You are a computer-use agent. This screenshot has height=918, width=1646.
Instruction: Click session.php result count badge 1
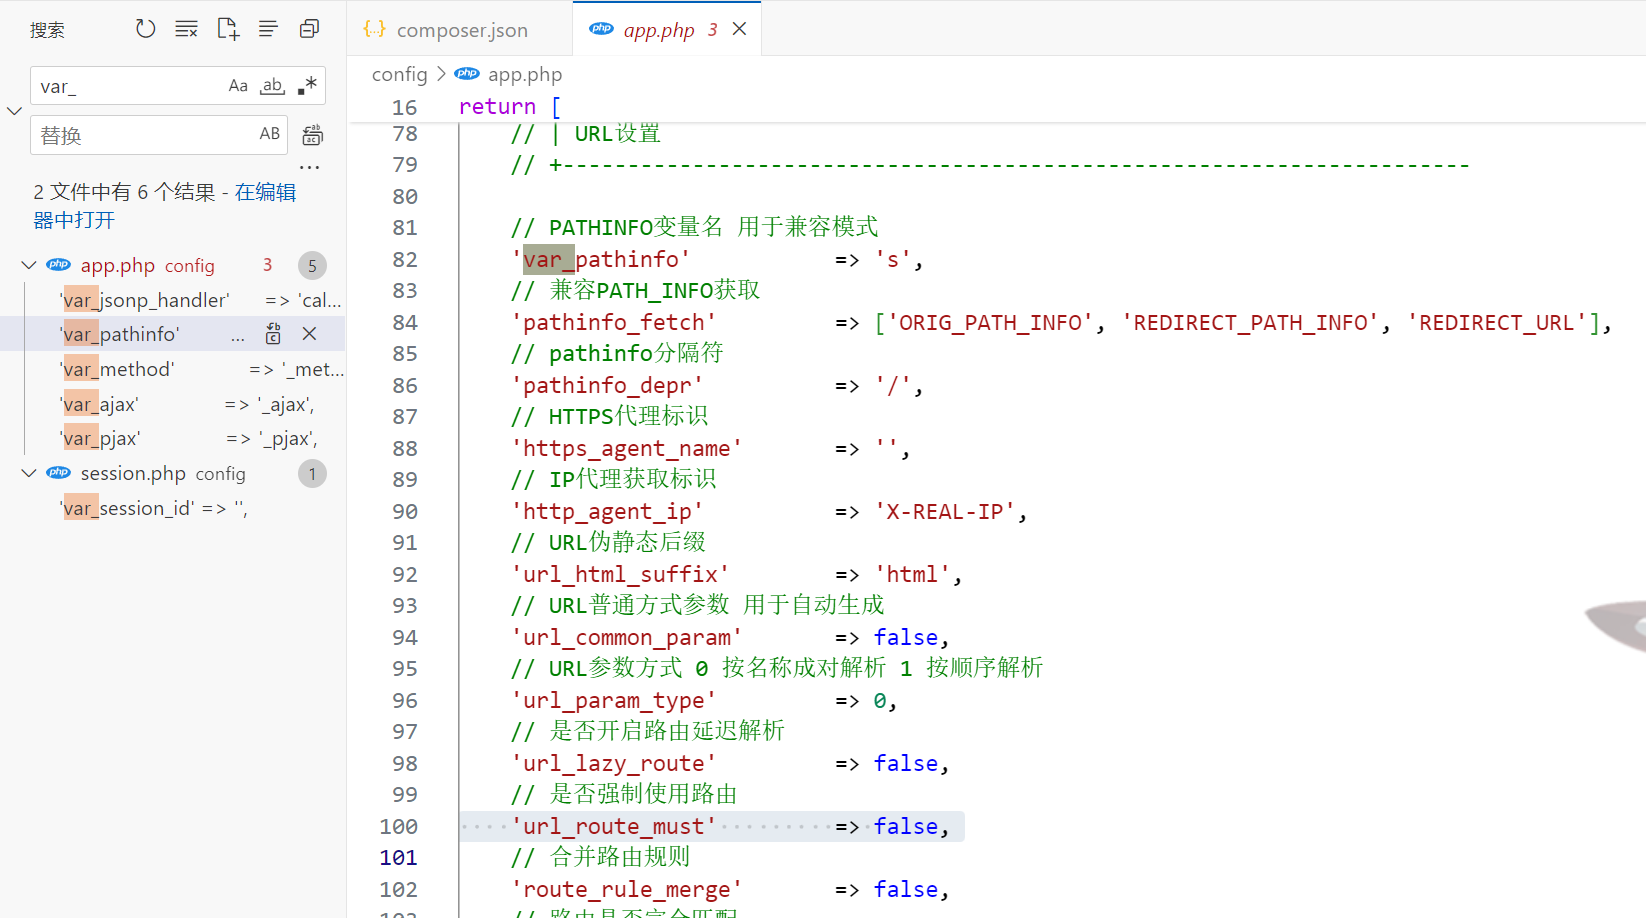[312, 474]
